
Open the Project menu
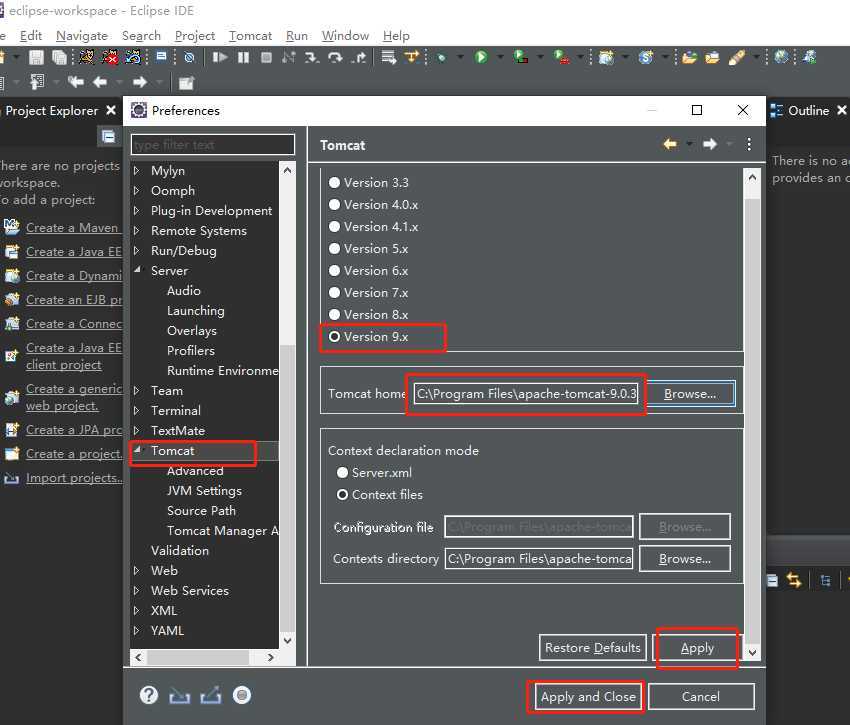[x=195, y=36]
